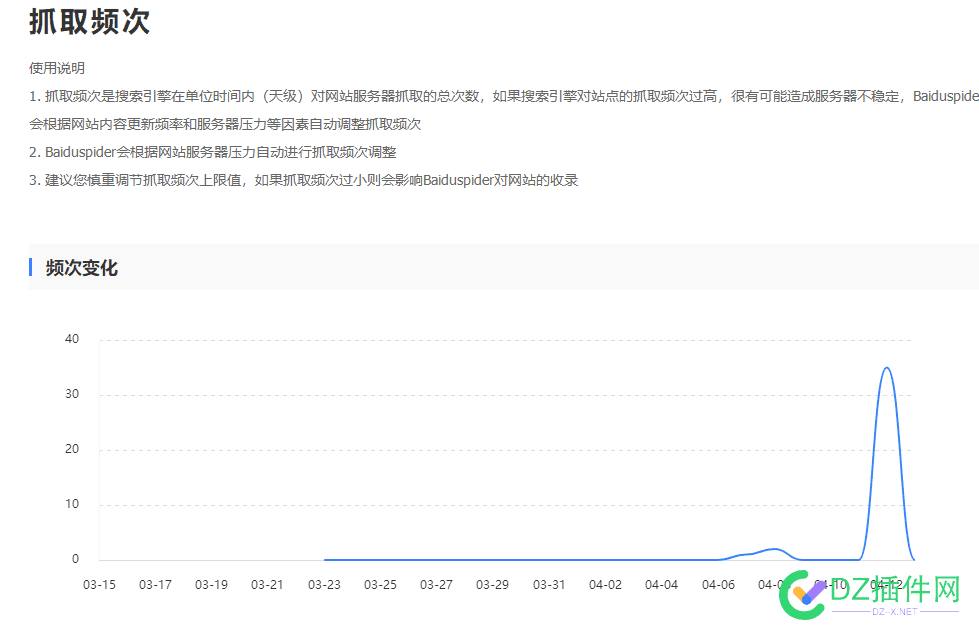Click the y-axis label 30
Screen dimensions: 979x635
(x=72, y=394)
